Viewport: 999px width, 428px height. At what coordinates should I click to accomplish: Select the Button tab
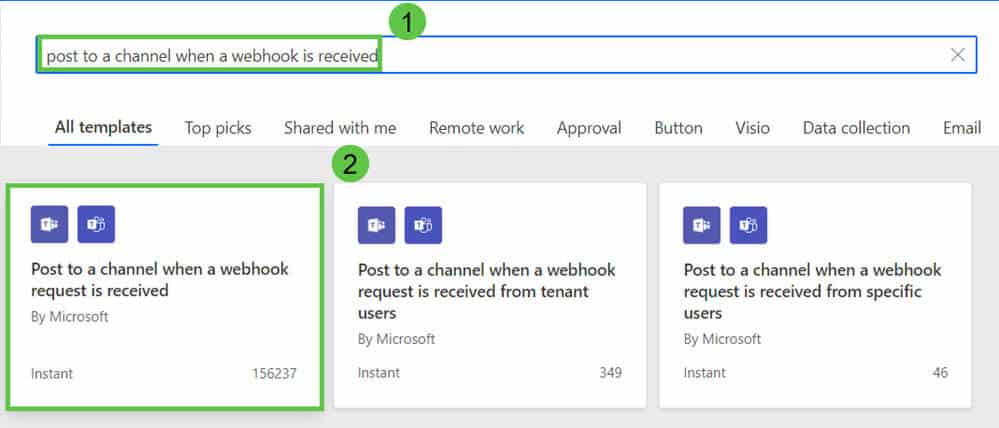[x=679, y=128]
